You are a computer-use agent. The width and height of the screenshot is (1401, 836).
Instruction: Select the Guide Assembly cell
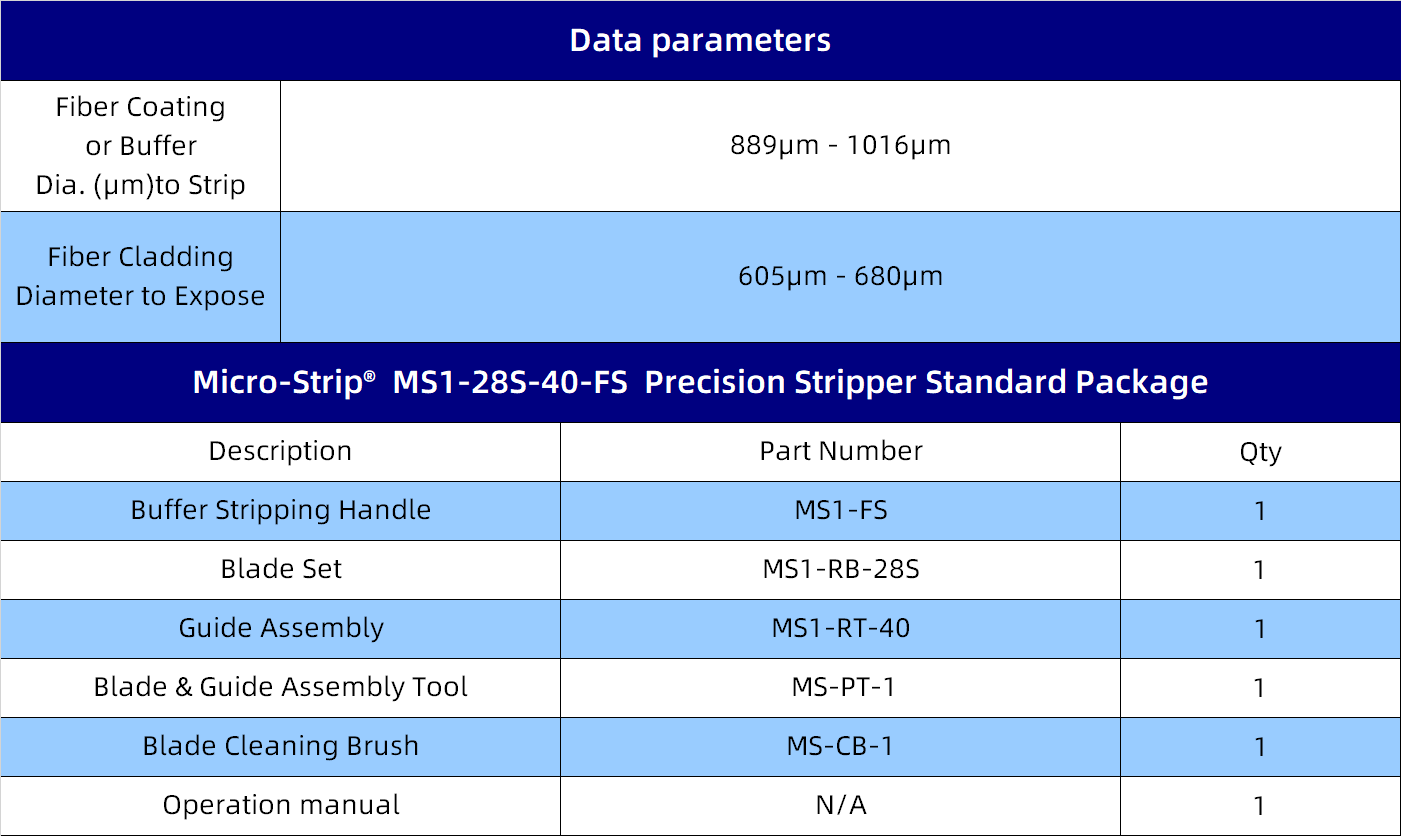[280, 629]
